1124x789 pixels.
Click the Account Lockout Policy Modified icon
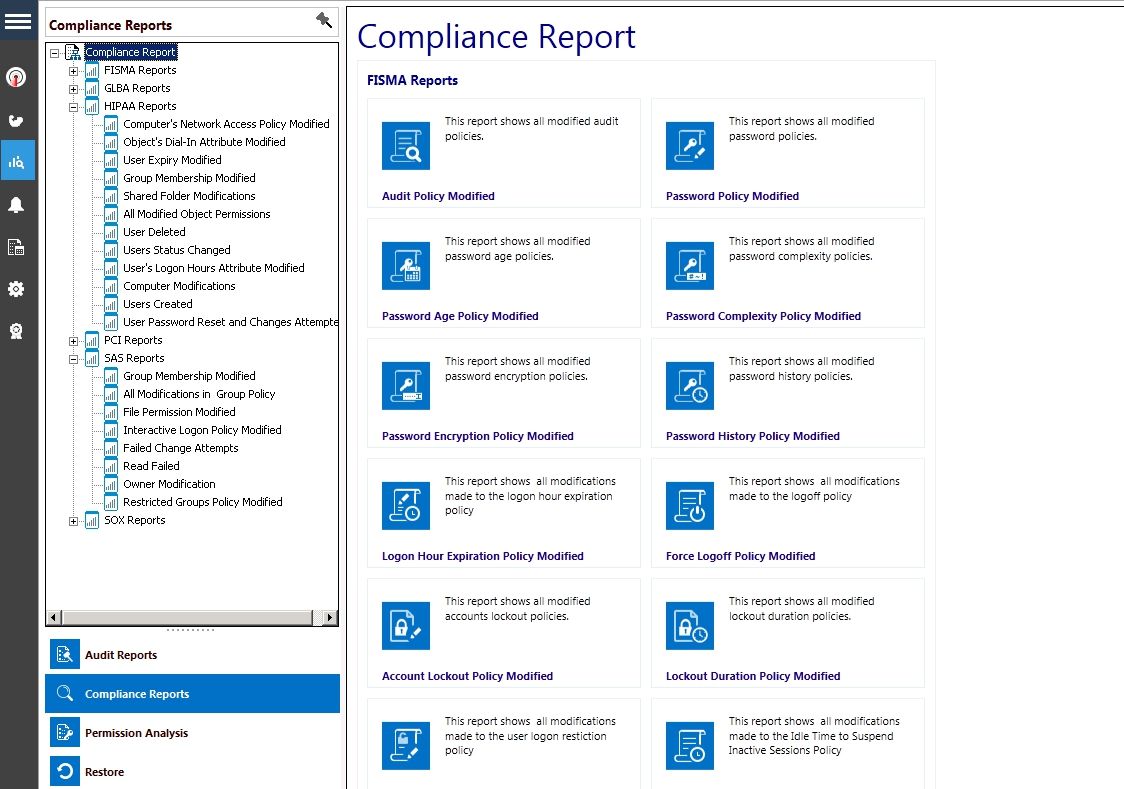[x=406, y=626]
